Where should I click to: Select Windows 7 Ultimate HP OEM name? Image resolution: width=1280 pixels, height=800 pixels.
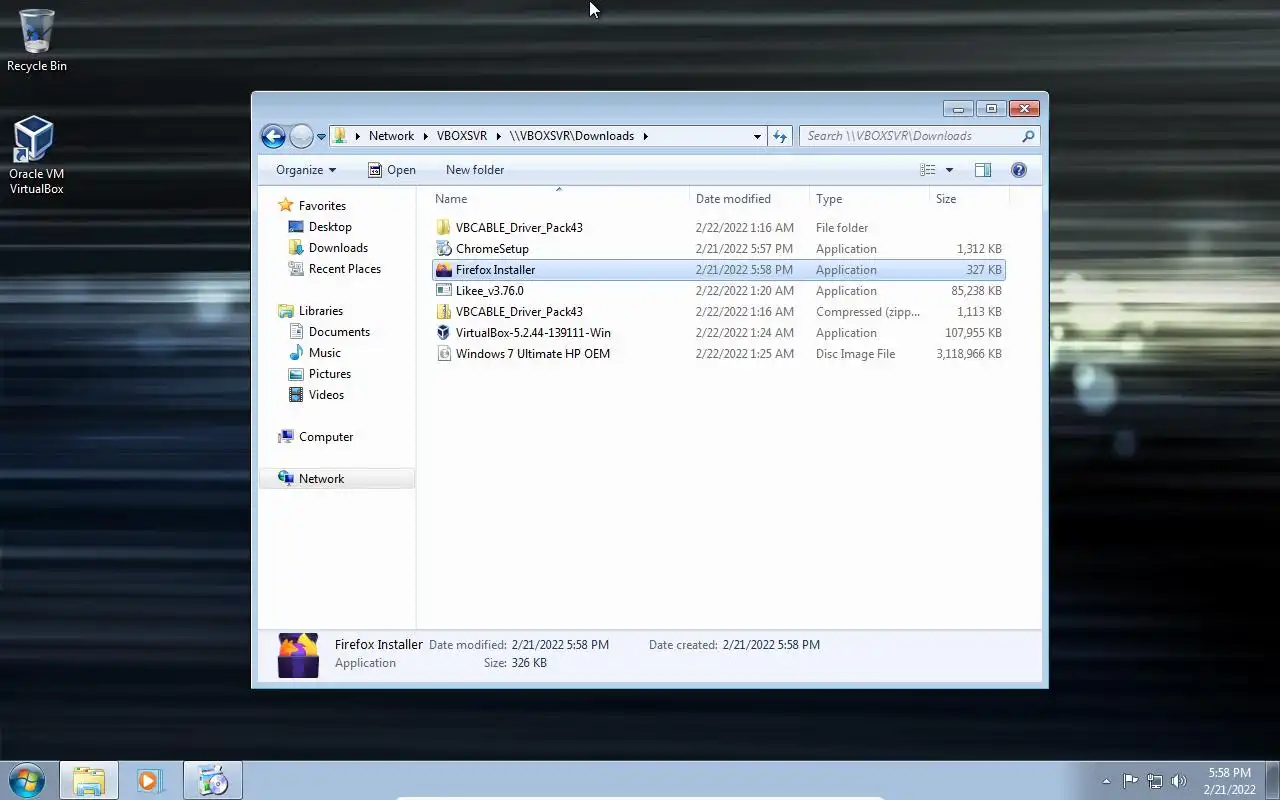click(x=533, y=354)
